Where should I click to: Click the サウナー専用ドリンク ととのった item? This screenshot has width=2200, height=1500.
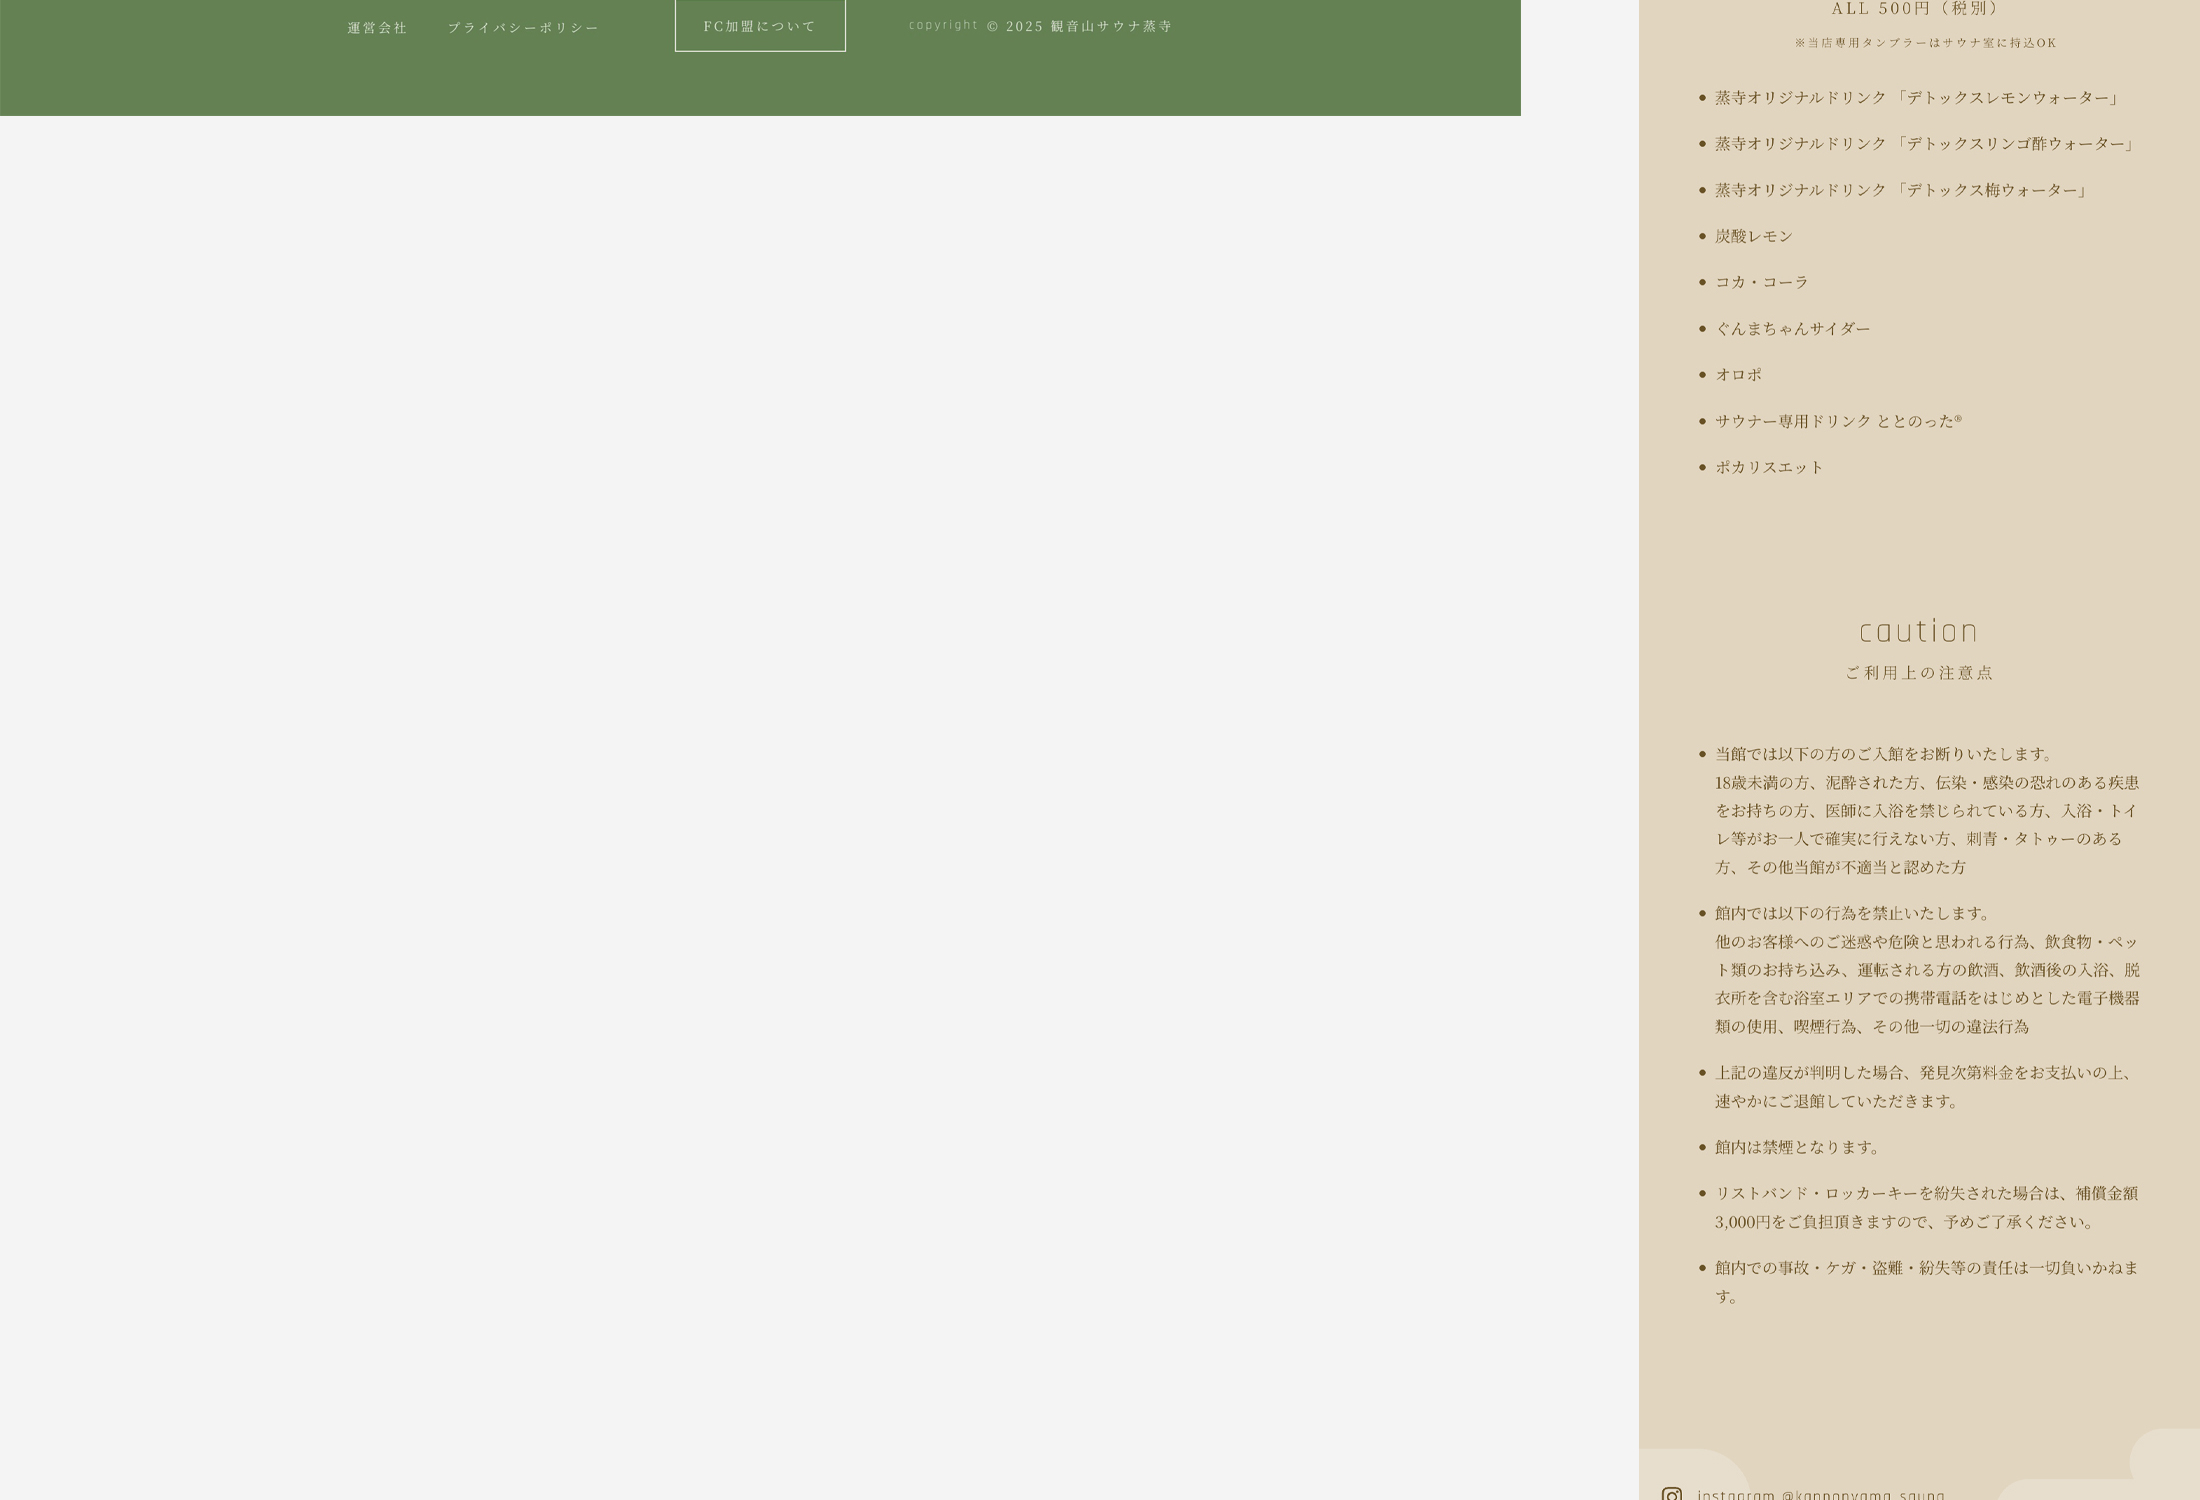point(1838,421)
